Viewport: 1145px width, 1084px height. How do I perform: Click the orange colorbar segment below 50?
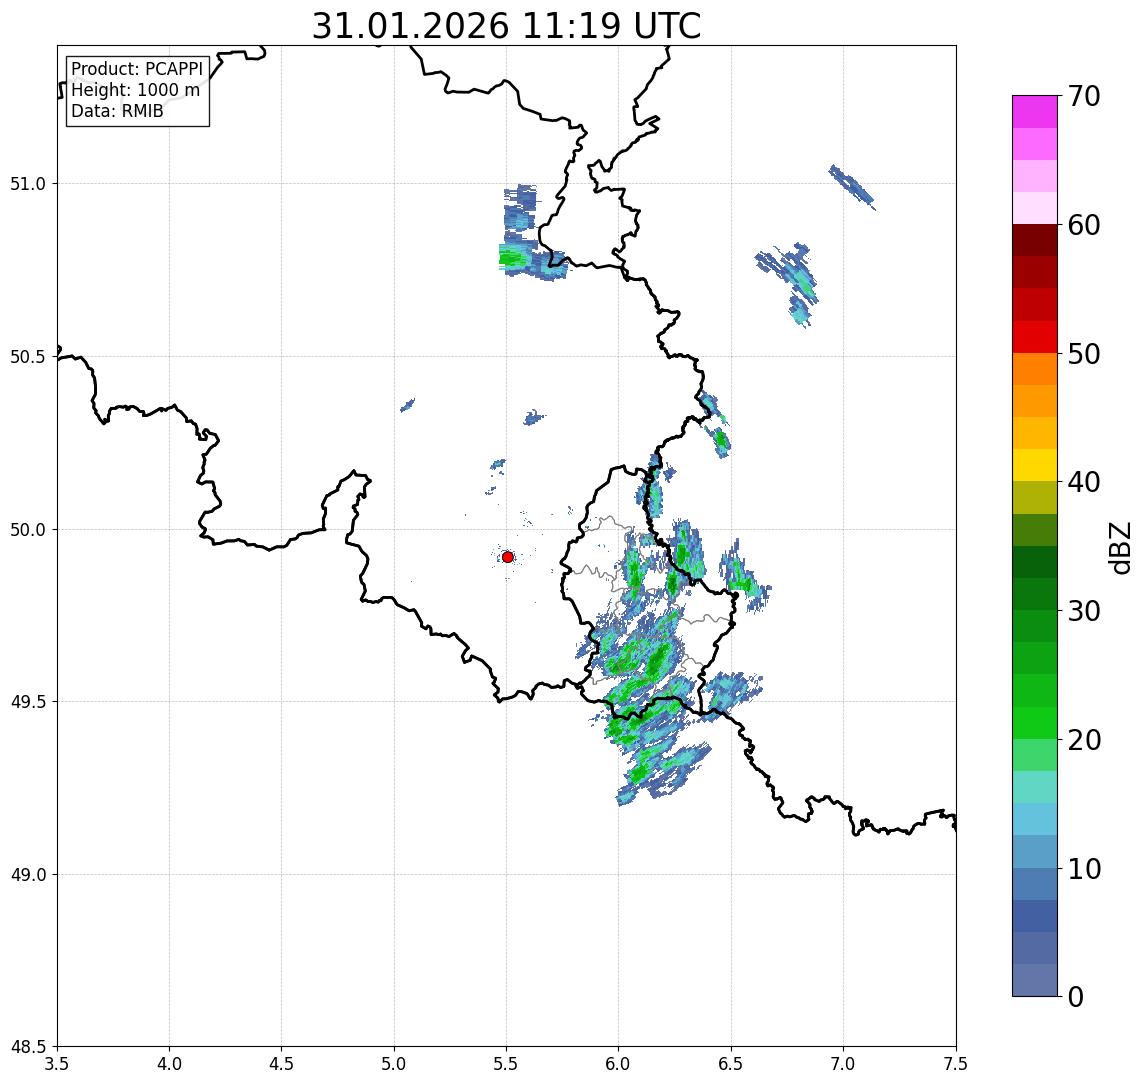1035,370
